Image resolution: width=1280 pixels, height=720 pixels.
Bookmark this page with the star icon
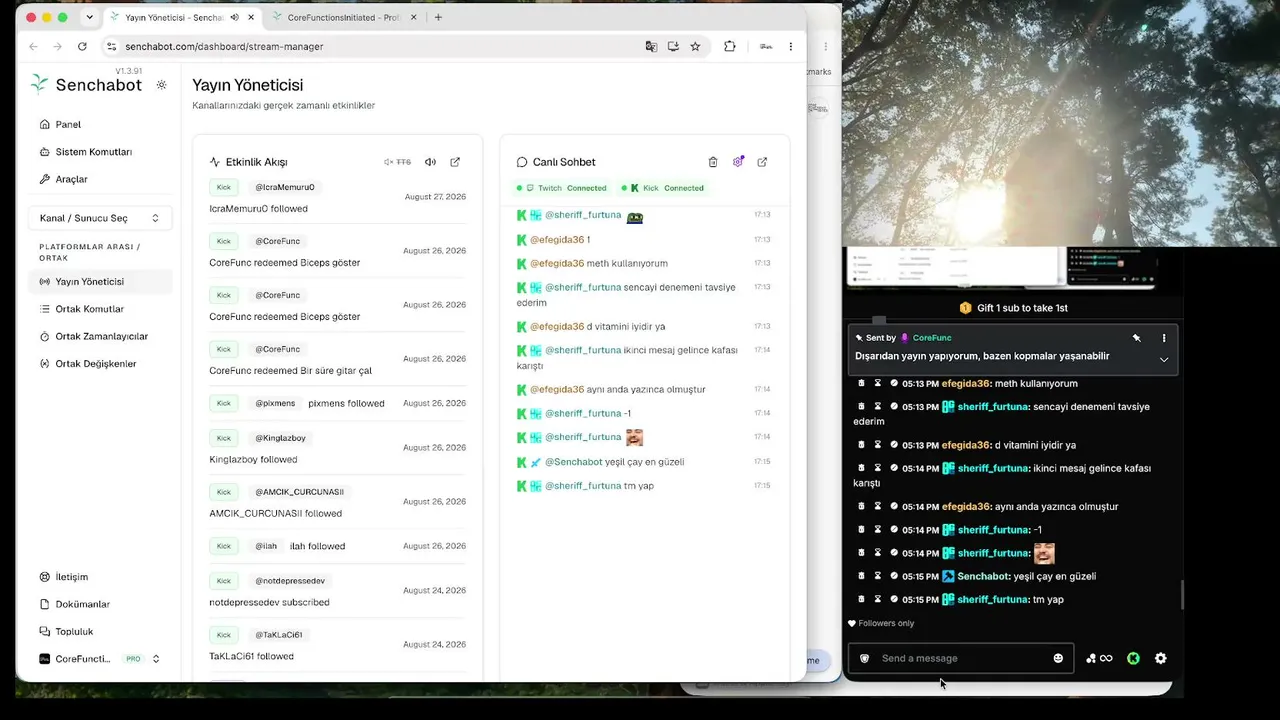696,46
